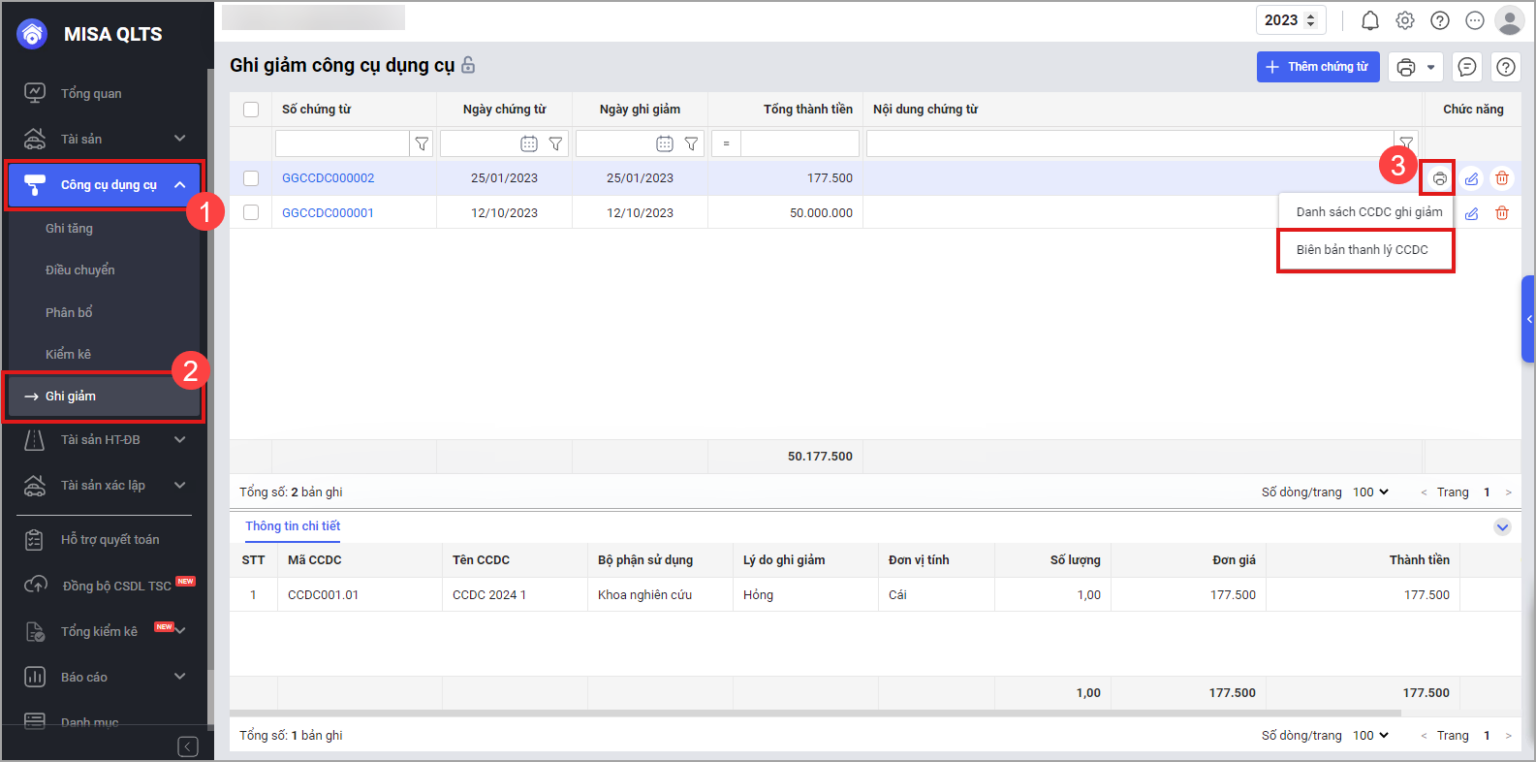Click the filter icon for Số chứng từ

pyautogui.click(x=422, y=144)
